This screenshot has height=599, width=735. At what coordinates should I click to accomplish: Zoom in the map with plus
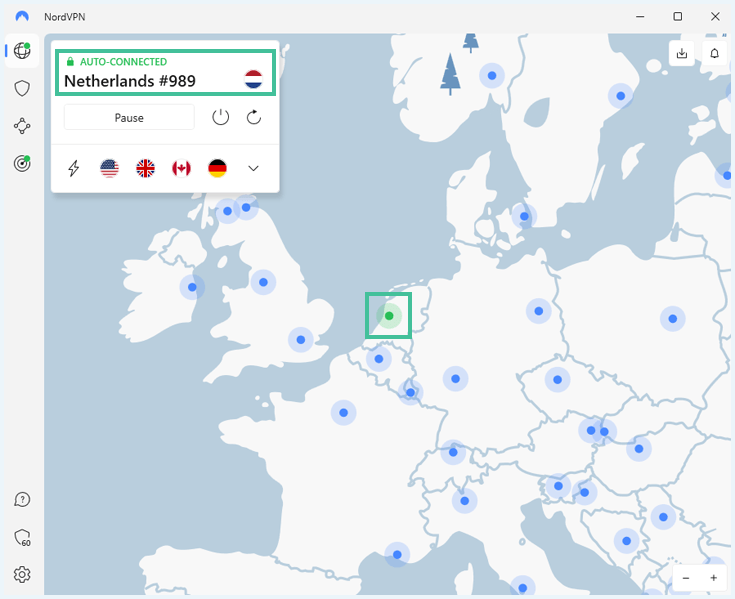coord(713,578)
